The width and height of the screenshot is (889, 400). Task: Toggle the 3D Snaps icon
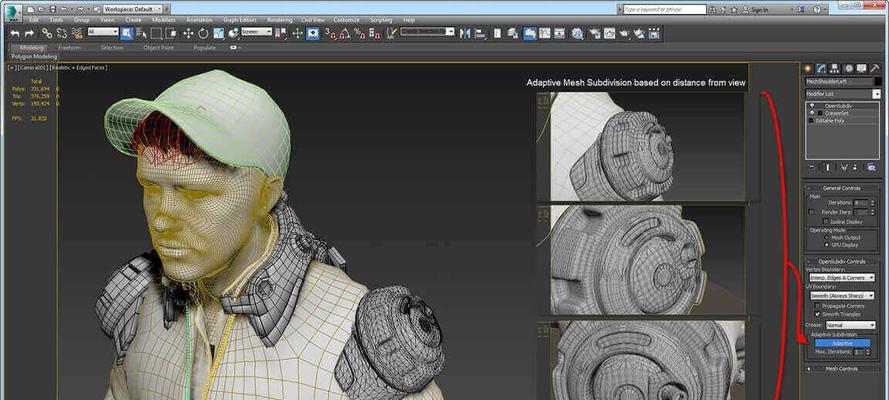[x=329, y=33]
